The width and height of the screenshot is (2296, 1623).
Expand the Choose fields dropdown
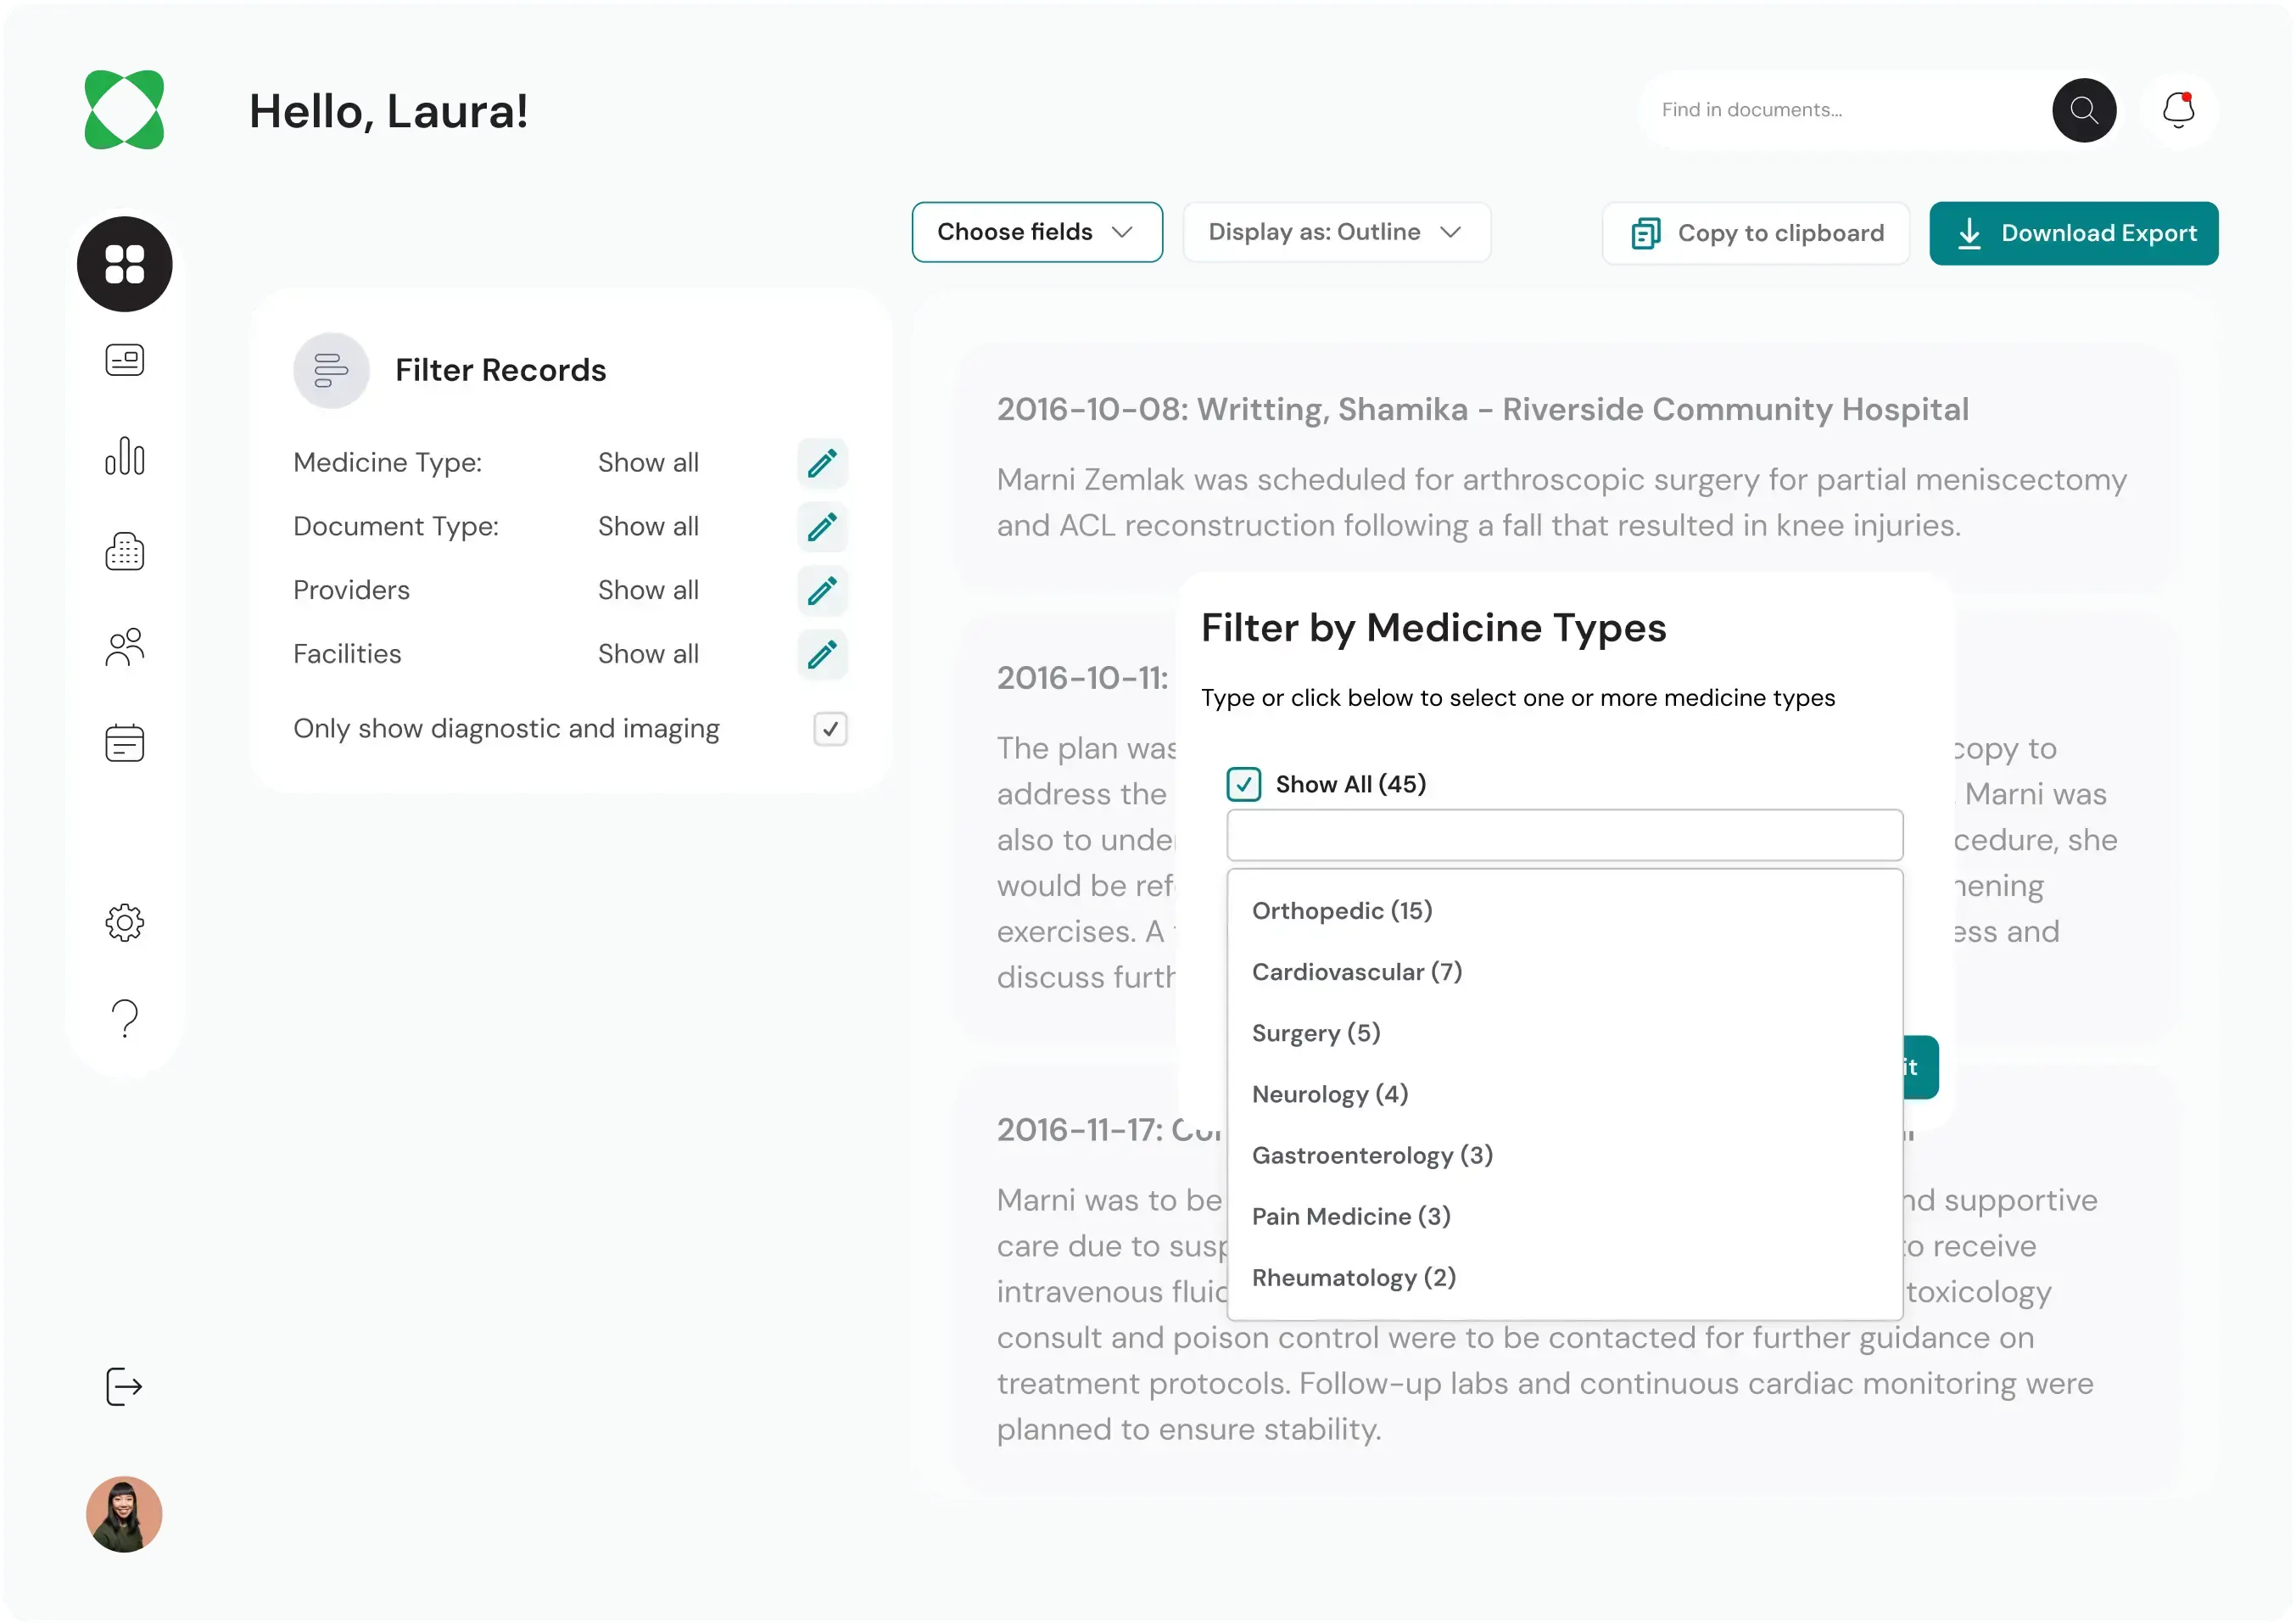tap(1037, 232)
